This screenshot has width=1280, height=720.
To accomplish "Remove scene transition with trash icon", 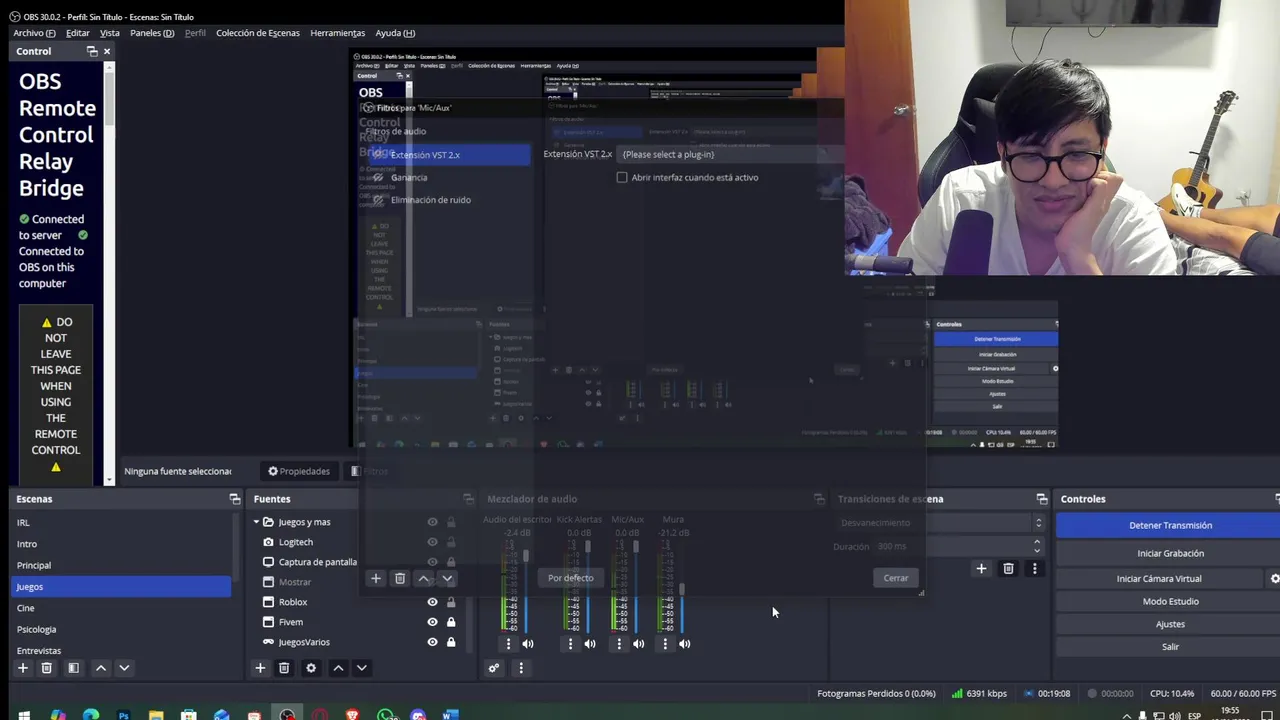I will 1008,569.
